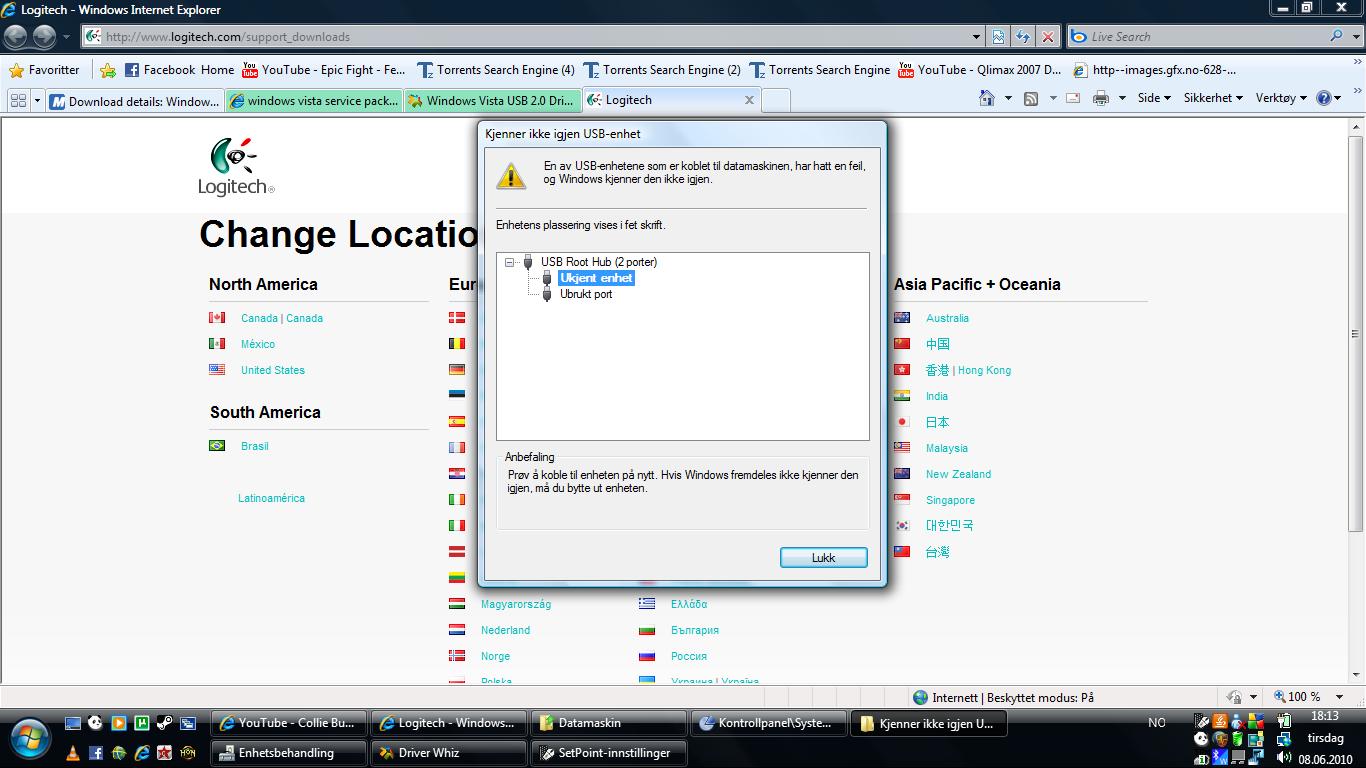1366x768 pixels.
Task: Click the Home page icon
Action: pyautogui.click(x=987, y=98)
